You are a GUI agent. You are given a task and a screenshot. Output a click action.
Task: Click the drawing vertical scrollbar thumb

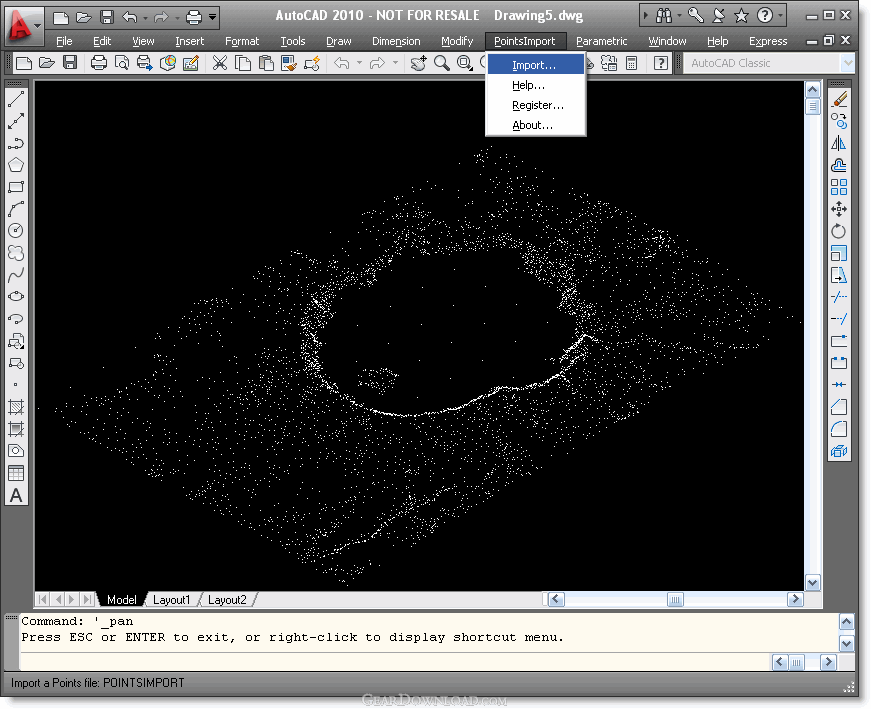(x=813, y=106)
